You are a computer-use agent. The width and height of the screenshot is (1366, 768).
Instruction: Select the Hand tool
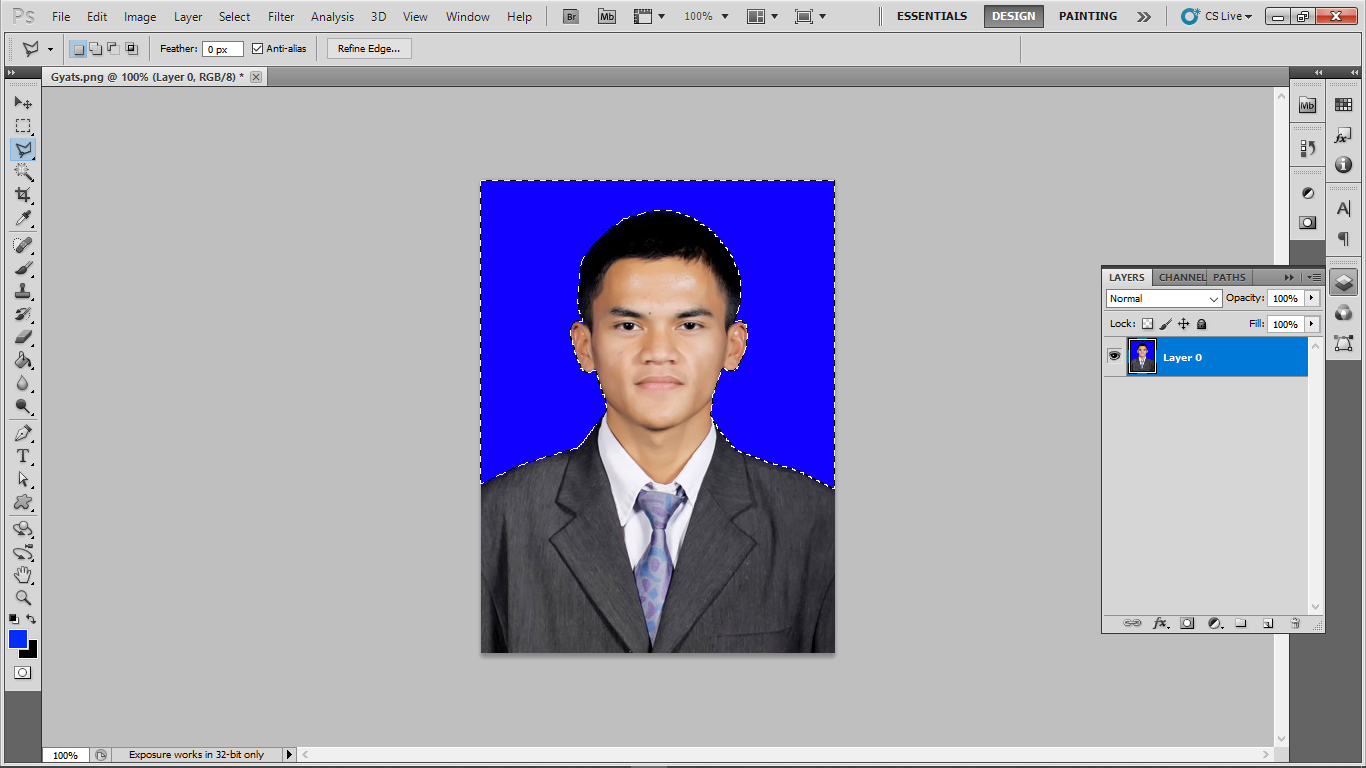23,575
